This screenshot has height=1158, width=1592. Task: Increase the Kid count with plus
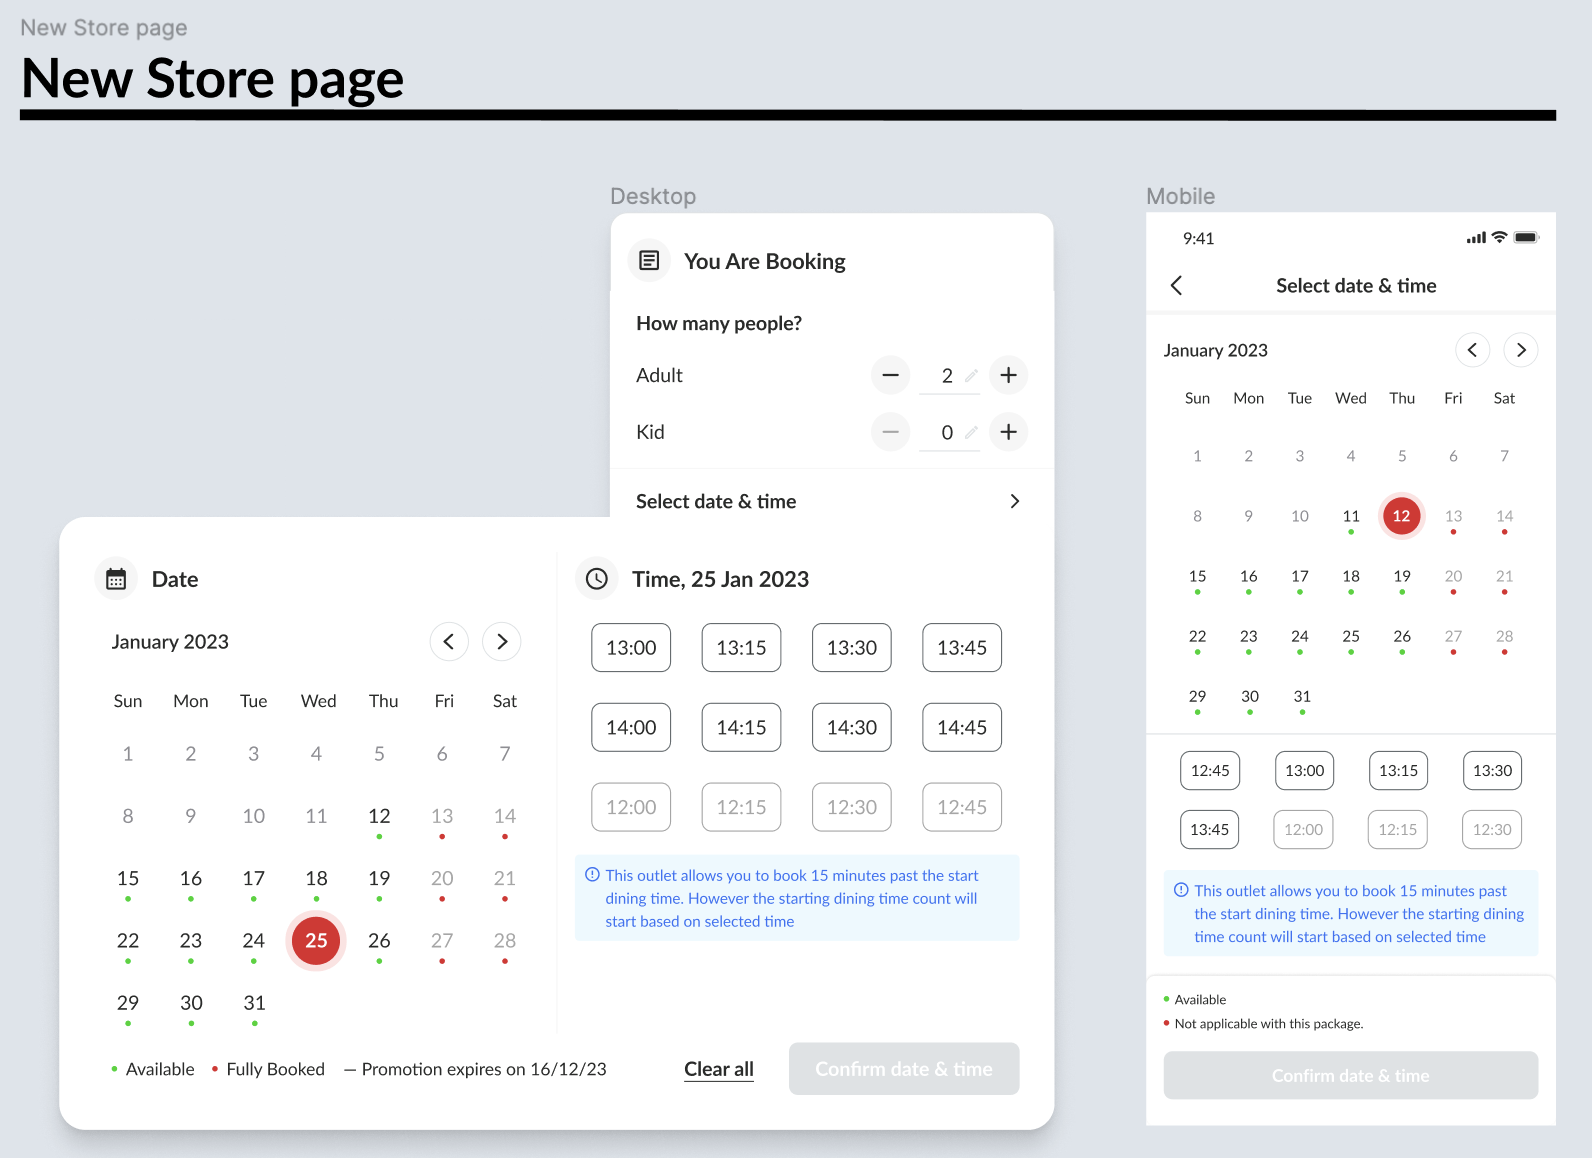tap(1008, 432)
